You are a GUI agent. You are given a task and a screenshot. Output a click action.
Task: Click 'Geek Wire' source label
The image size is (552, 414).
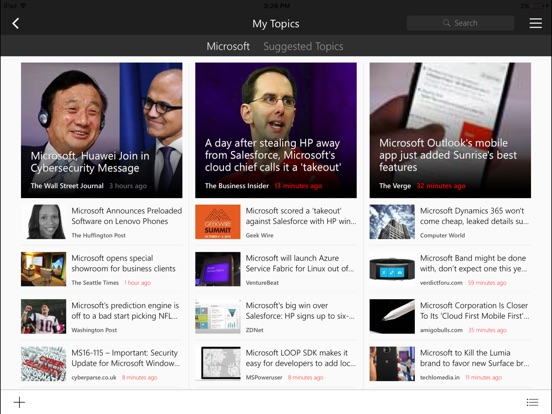(259, 235)
